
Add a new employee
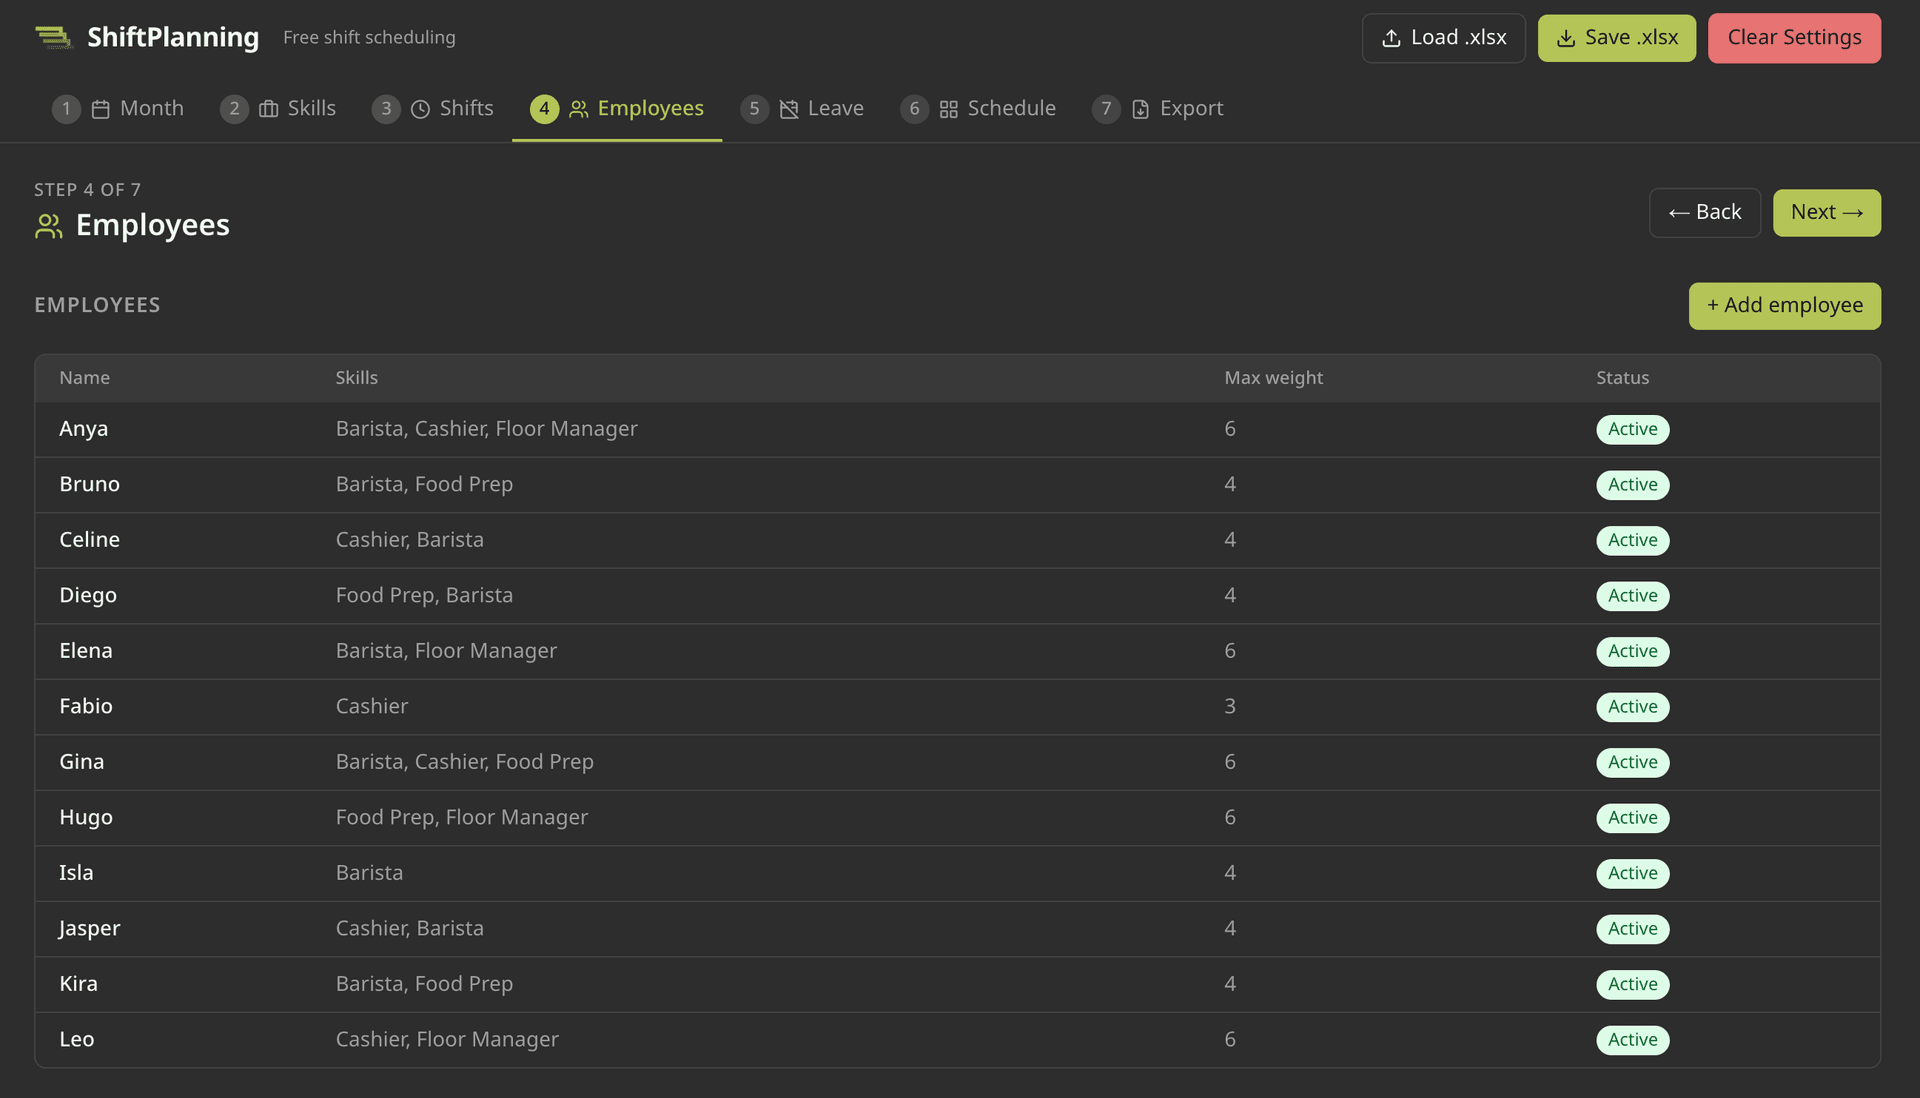(x=1784, y=306)
